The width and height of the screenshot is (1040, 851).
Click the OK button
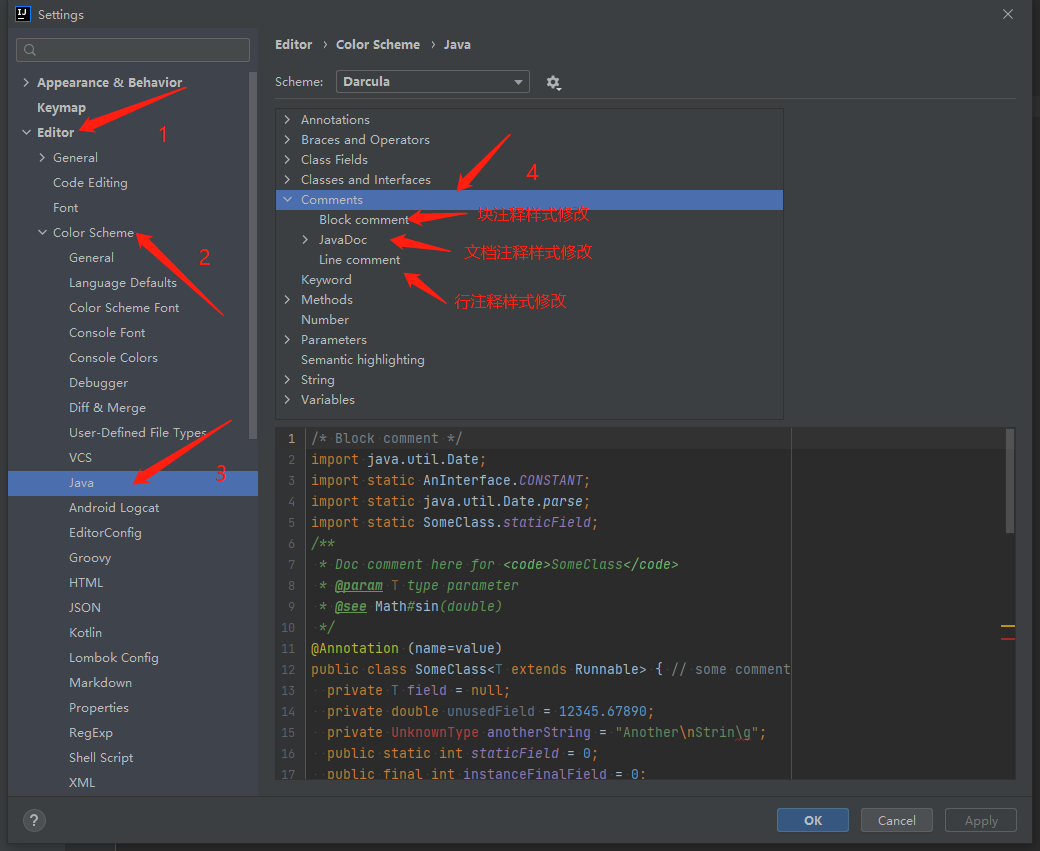tap(812, 820)
